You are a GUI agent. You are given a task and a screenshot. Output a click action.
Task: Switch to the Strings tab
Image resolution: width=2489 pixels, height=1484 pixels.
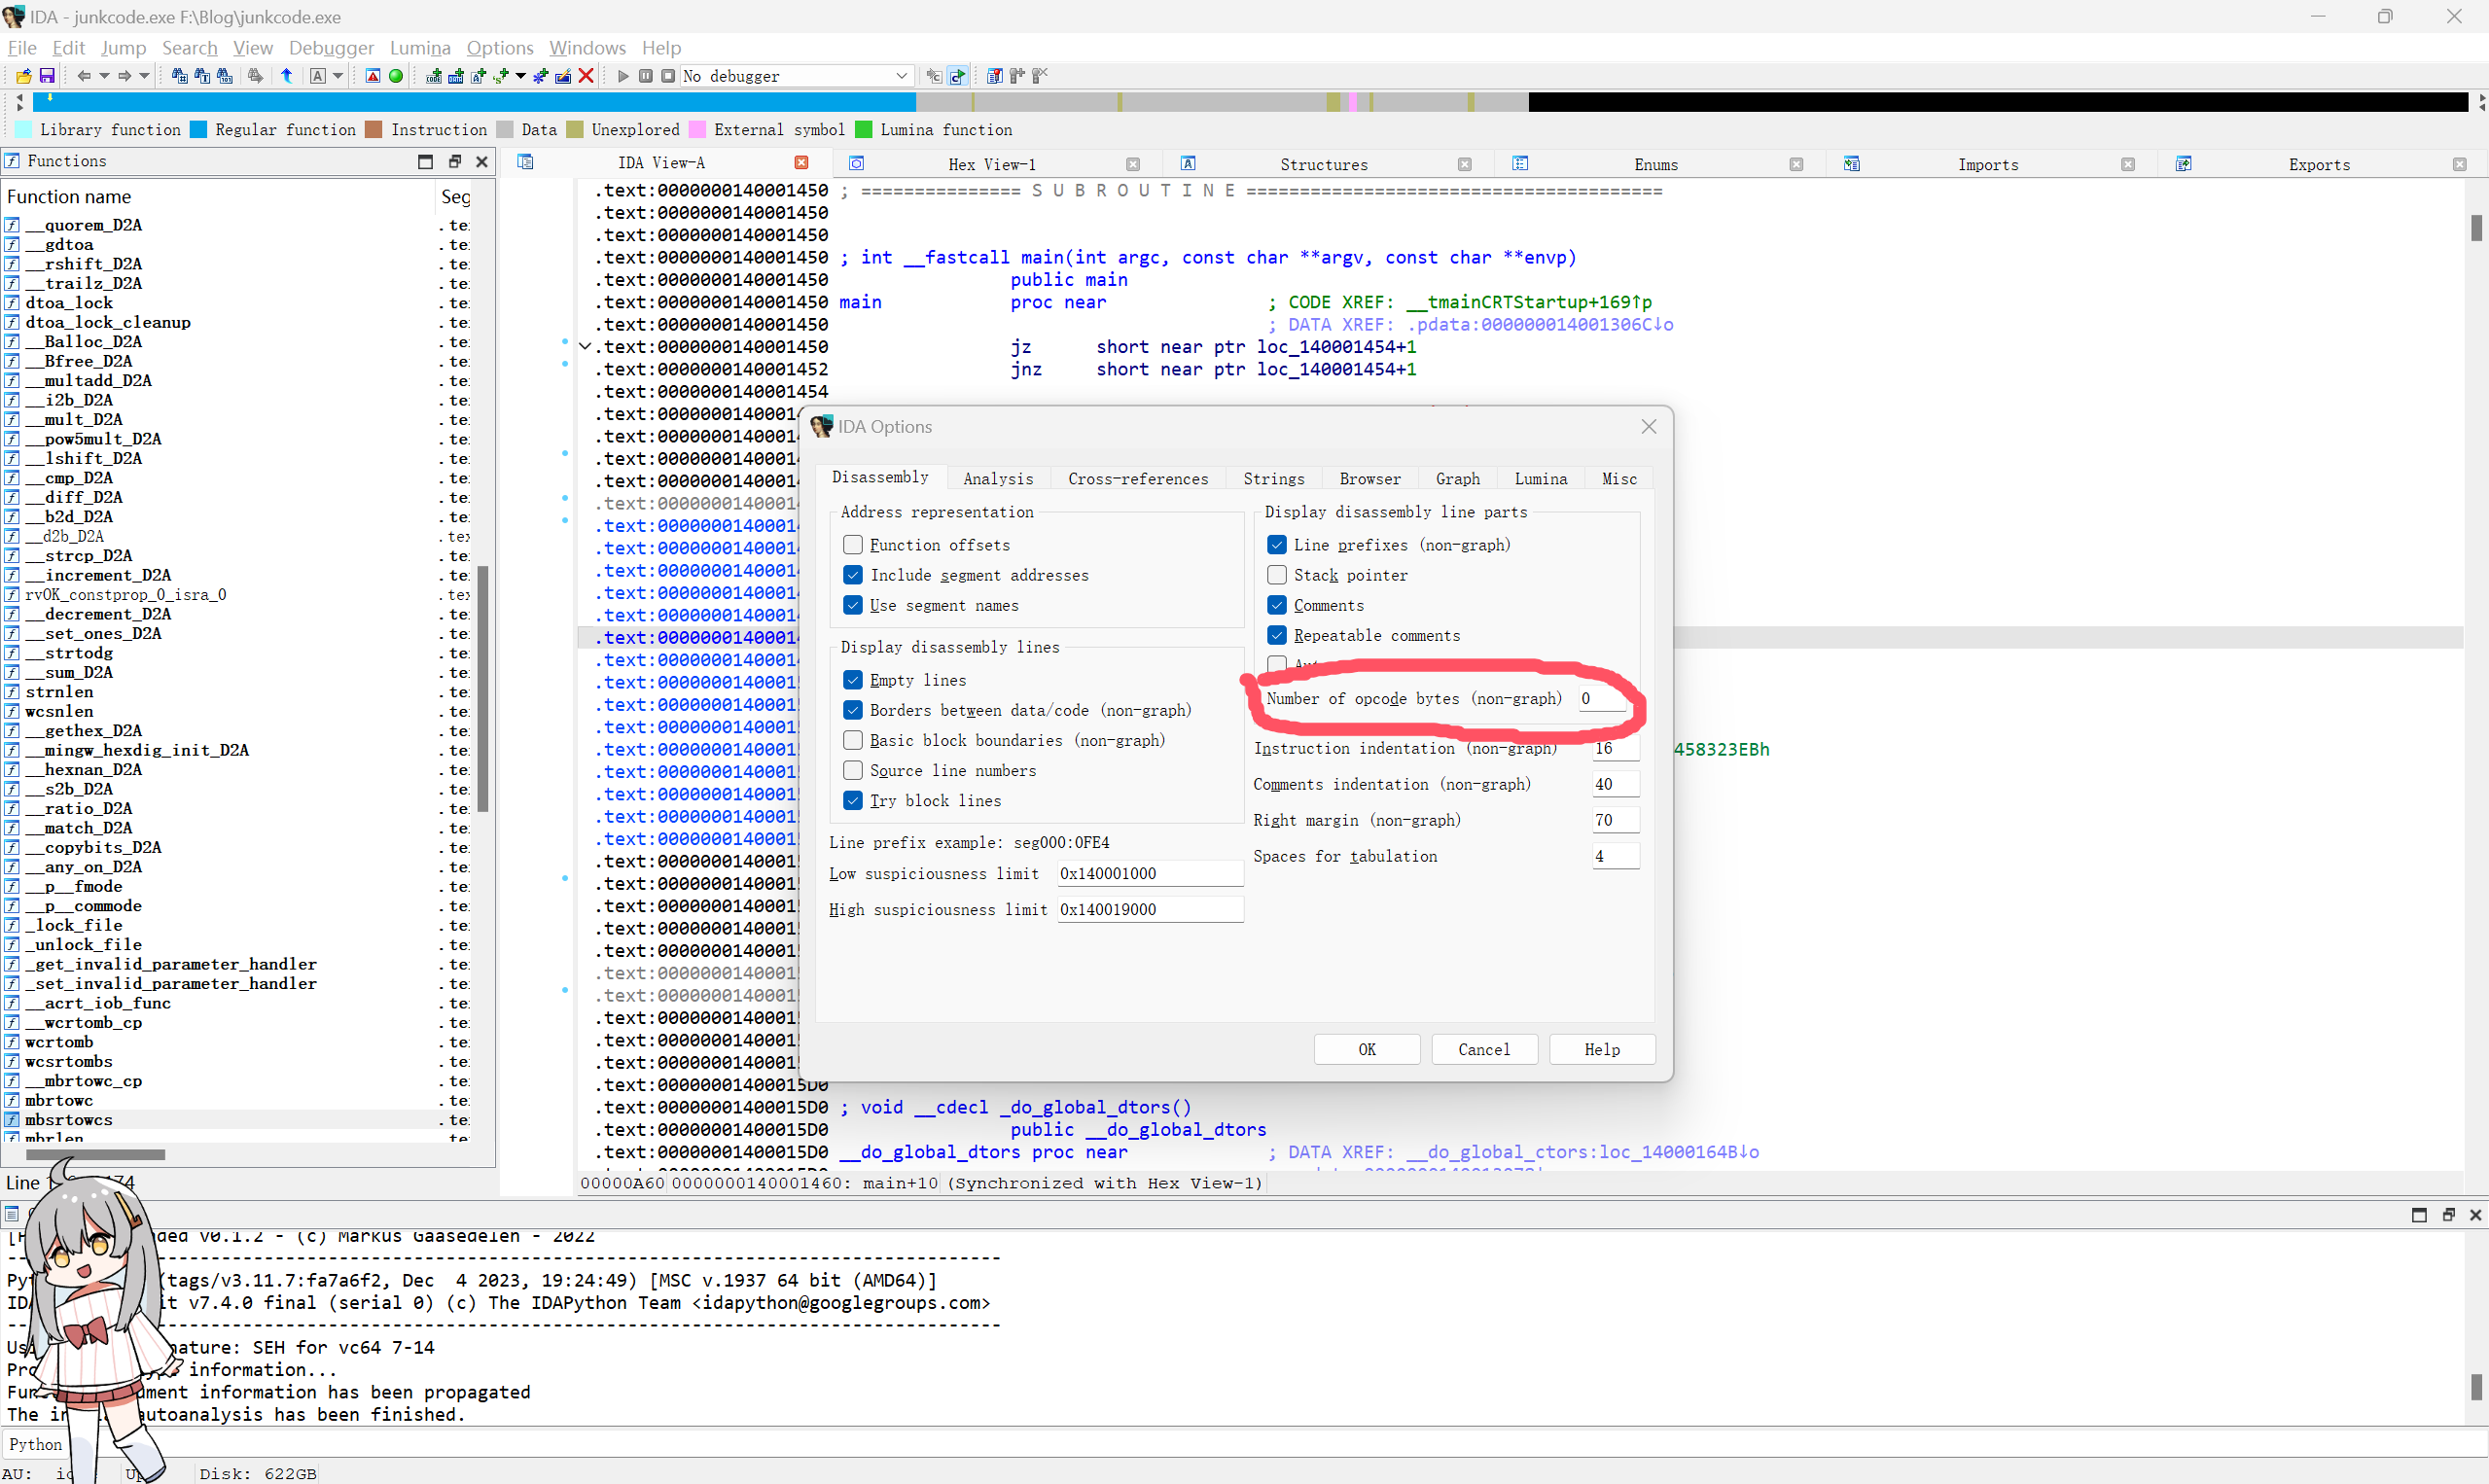1274,479
